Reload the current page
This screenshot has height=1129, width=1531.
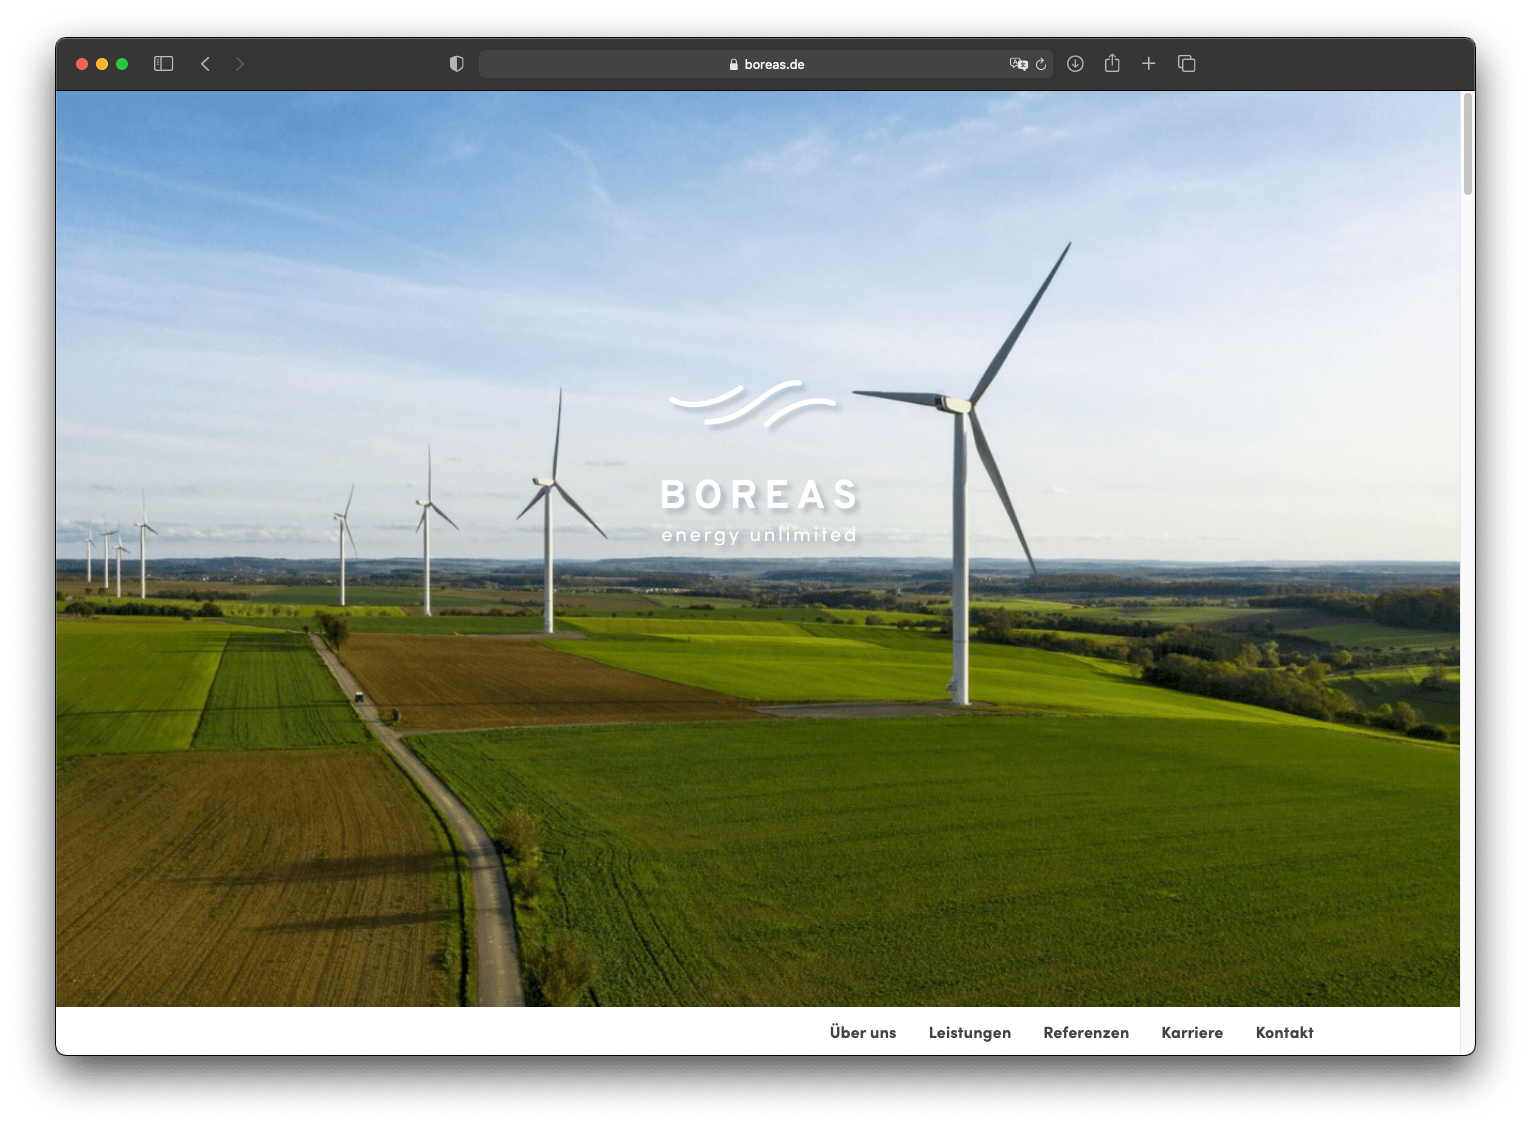[x=1041, y=64]
